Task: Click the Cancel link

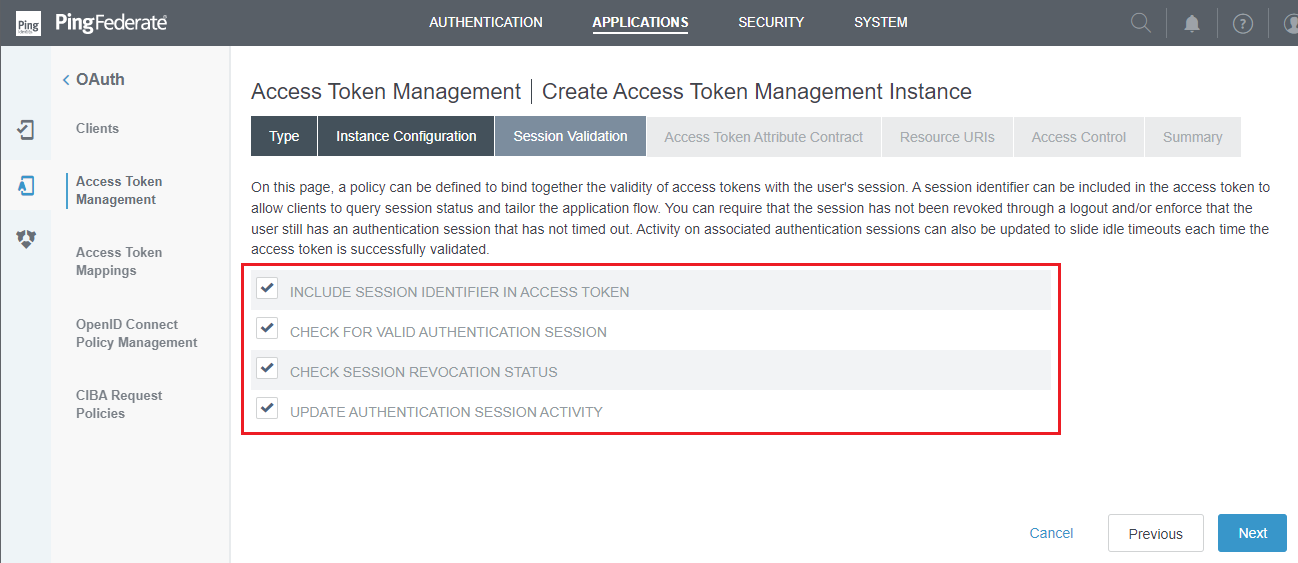Action: point(1051,533)
